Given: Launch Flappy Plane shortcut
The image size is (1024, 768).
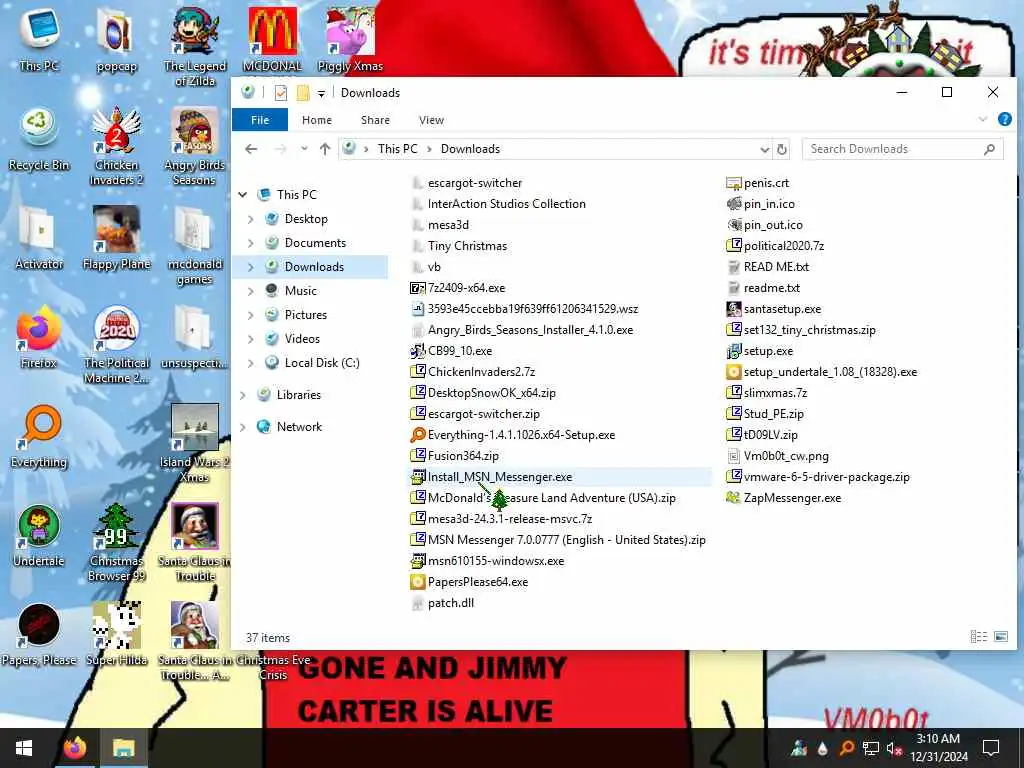Looking at the screenshot, I should point(116,238).
